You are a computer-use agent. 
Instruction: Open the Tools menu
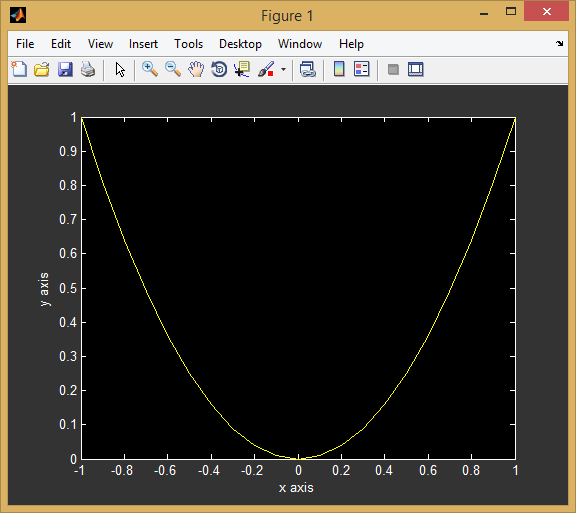click(x=188, y=44)
